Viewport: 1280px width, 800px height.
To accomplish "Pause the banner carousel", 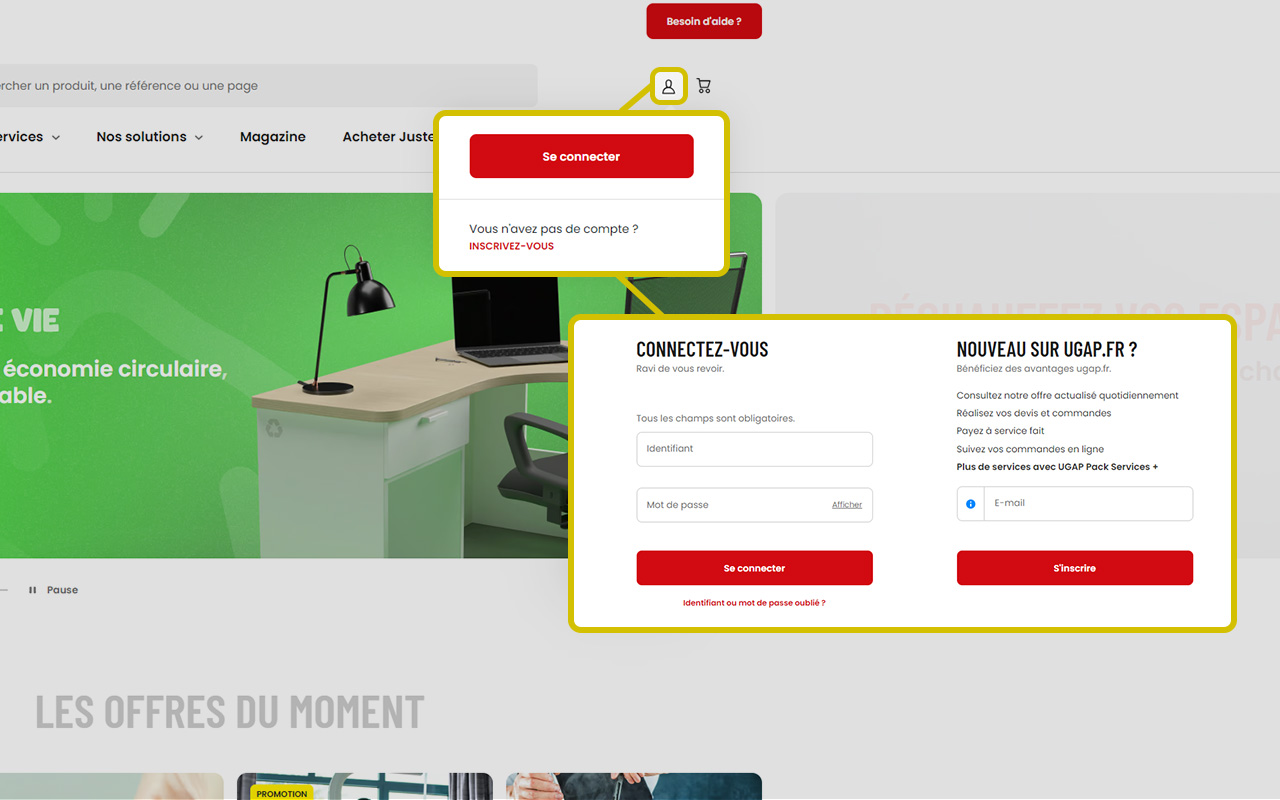I will click(x=53, y=590).
